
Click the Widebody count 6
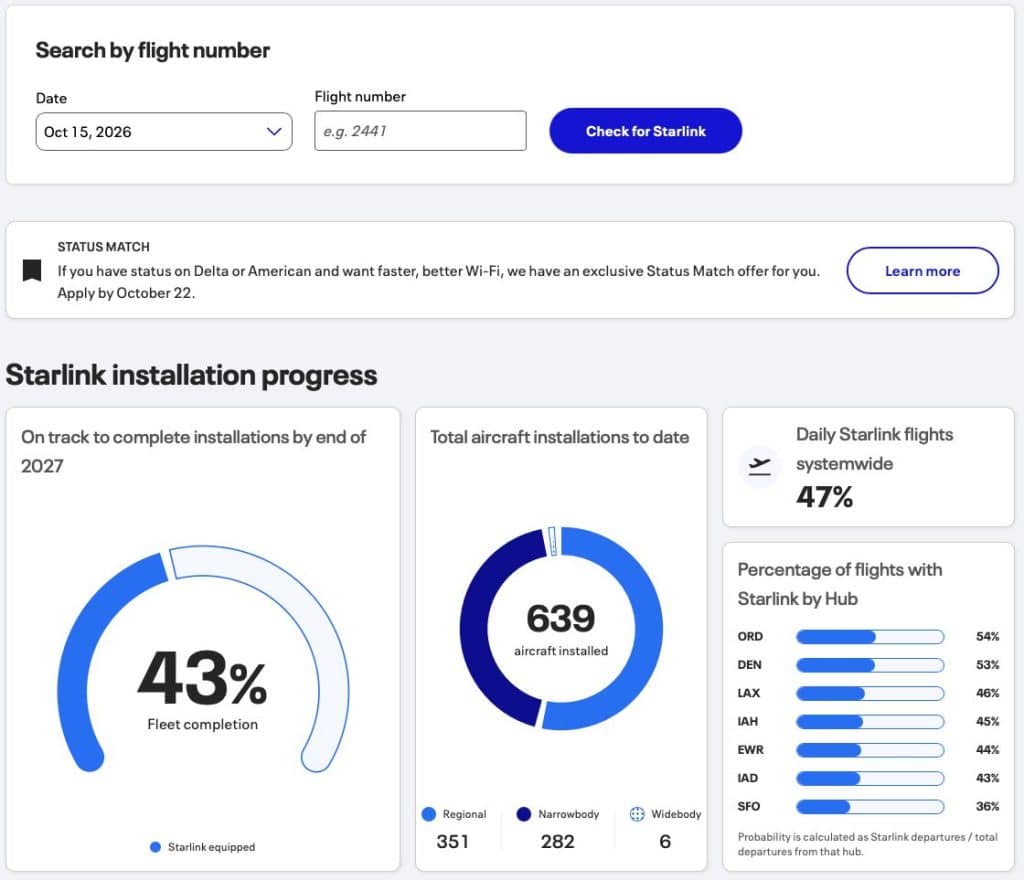pyautogui.click(x=665, y=841)
